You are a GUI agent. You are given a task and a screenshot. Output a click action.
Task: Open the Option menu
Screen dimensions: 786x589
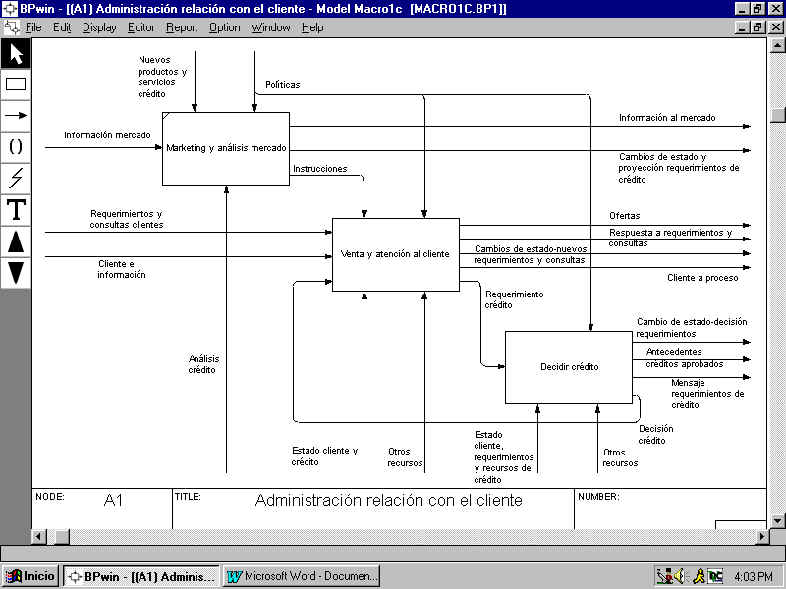[225, 28]
